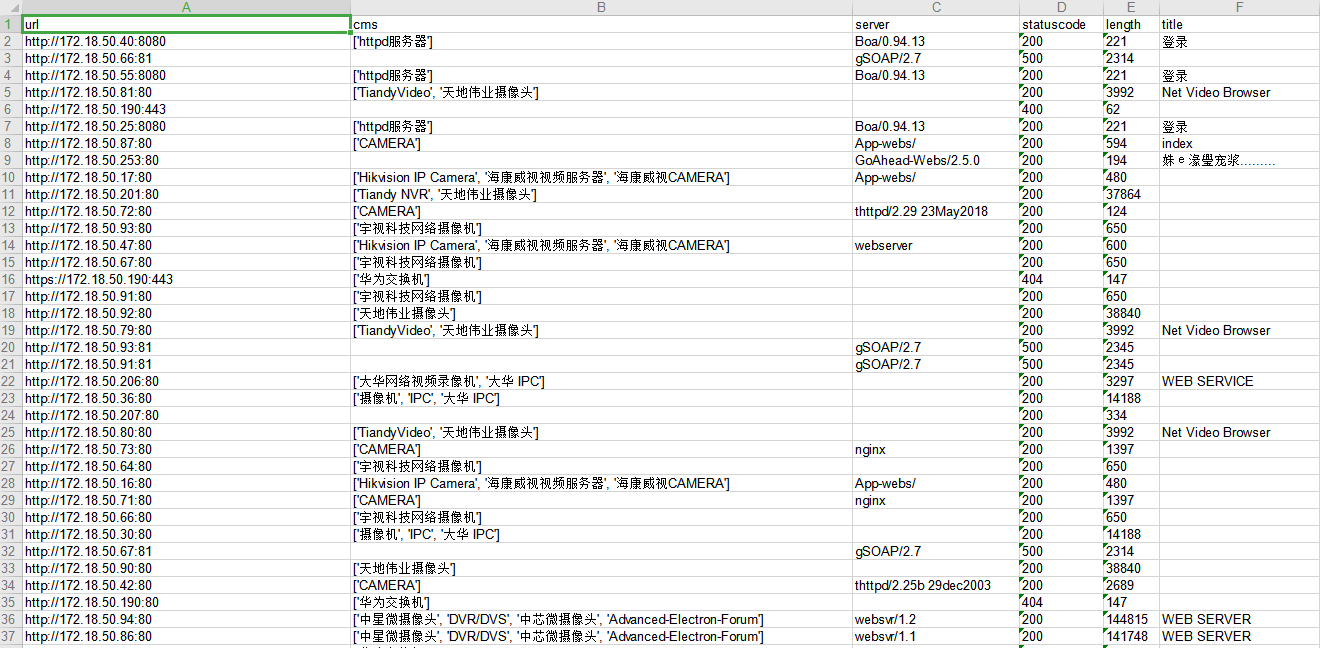Select the length cell 141748

click(1131, 636)
